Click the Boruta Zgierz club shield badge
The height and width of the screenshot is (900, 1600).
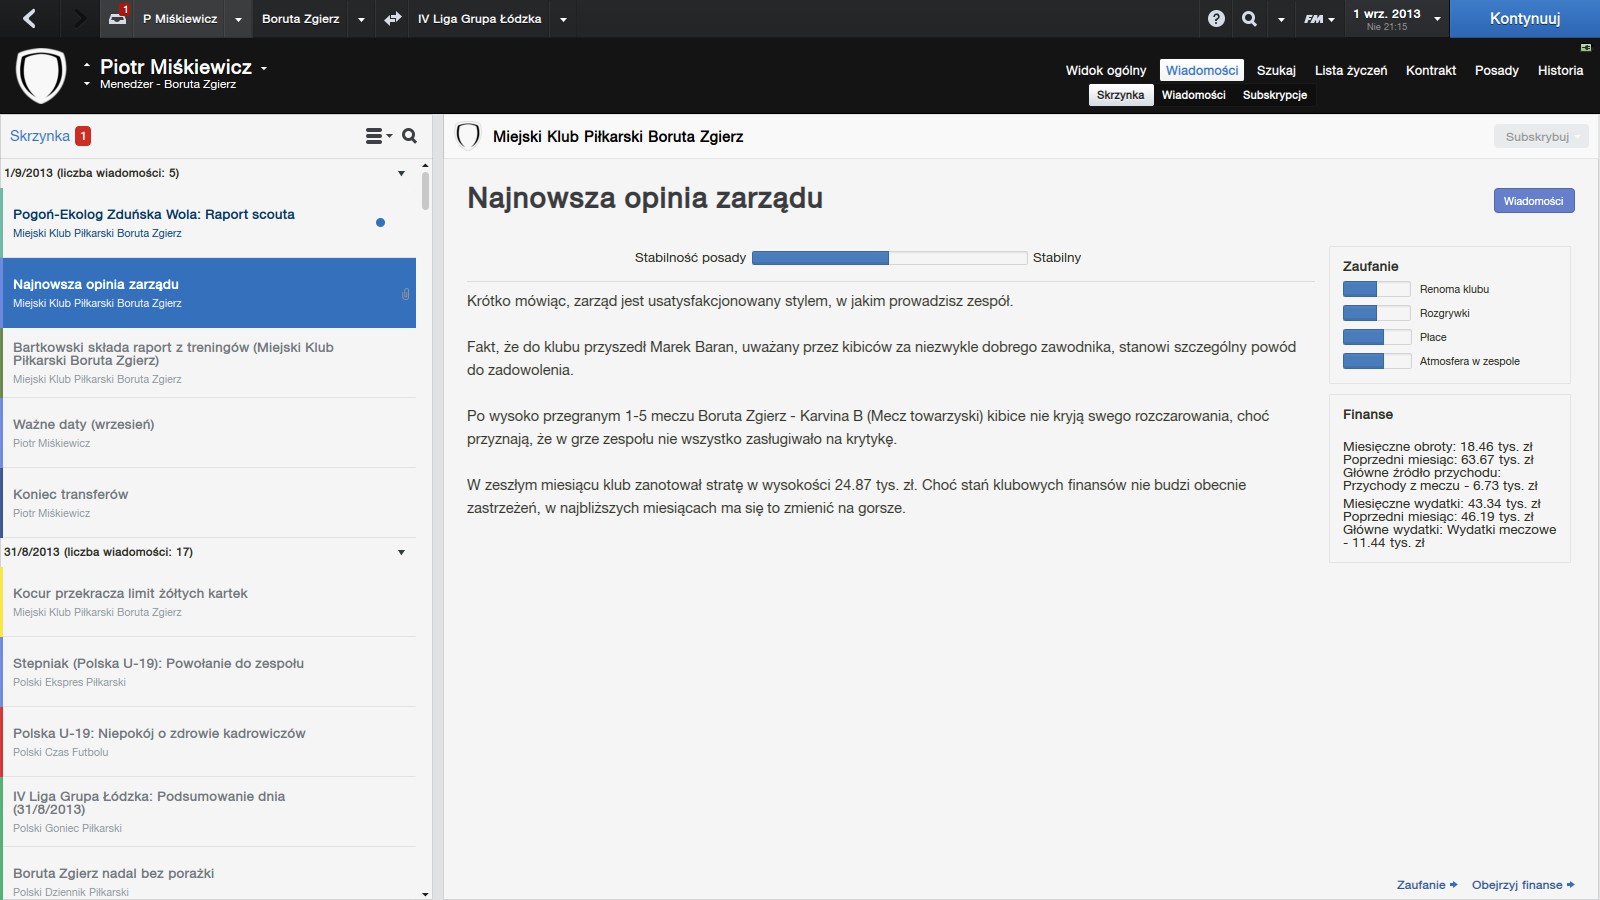point(41,76)
